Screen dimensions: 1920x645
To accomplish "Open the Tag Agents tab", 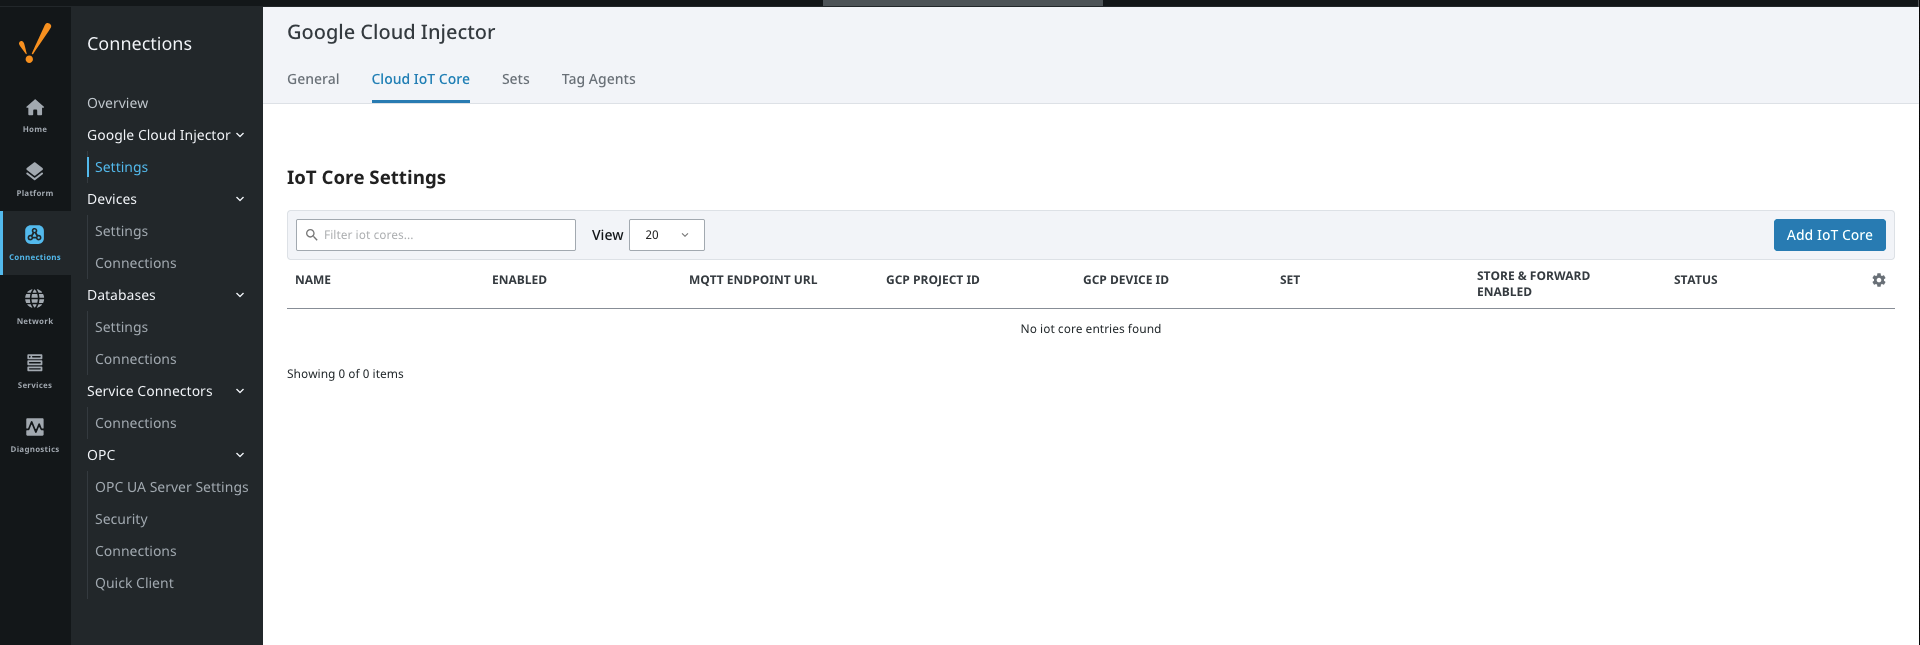I will tap(598, 79).
